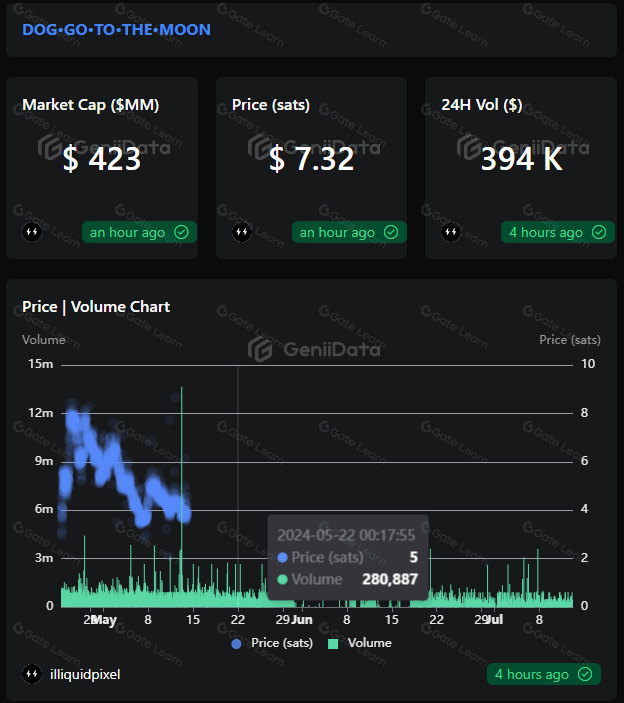Click the author avatar icon in Market Cap card
Viewport: 624px width, 703px height.
pyautogui.click(x=32, y=232)
